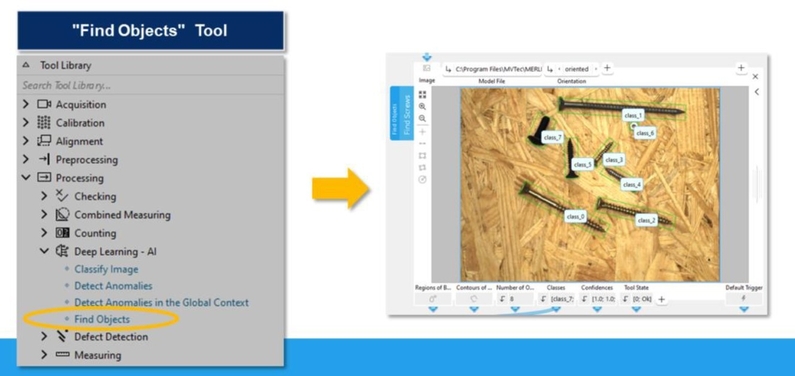Click the Default Trigger lightning icon
The height and width of the screenshot is (376, 795).
pyautogui.click(x=743, y=299)
